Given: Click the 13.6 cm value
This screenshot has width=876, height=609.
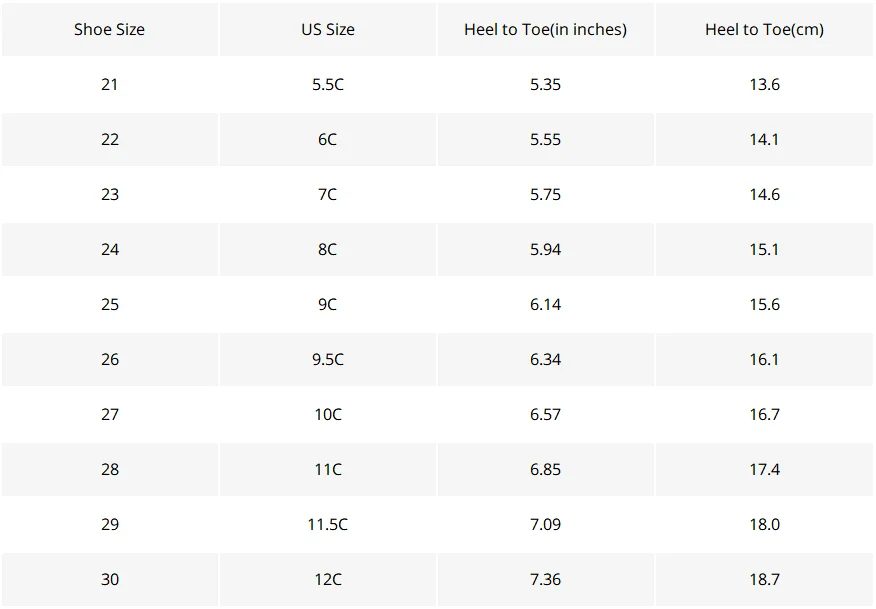Looking at the screenshot, I should click(764, 84).
